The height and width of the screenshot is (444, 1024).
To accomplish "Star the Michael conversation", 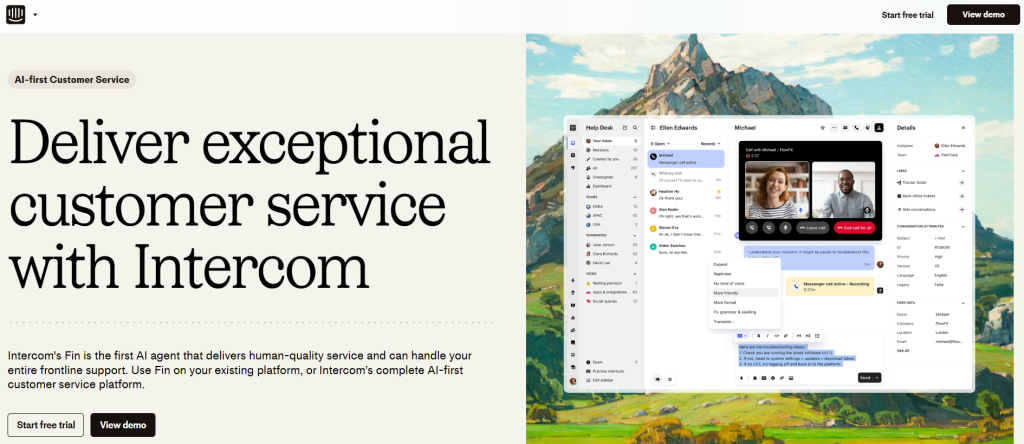I will tap(822, 127).
